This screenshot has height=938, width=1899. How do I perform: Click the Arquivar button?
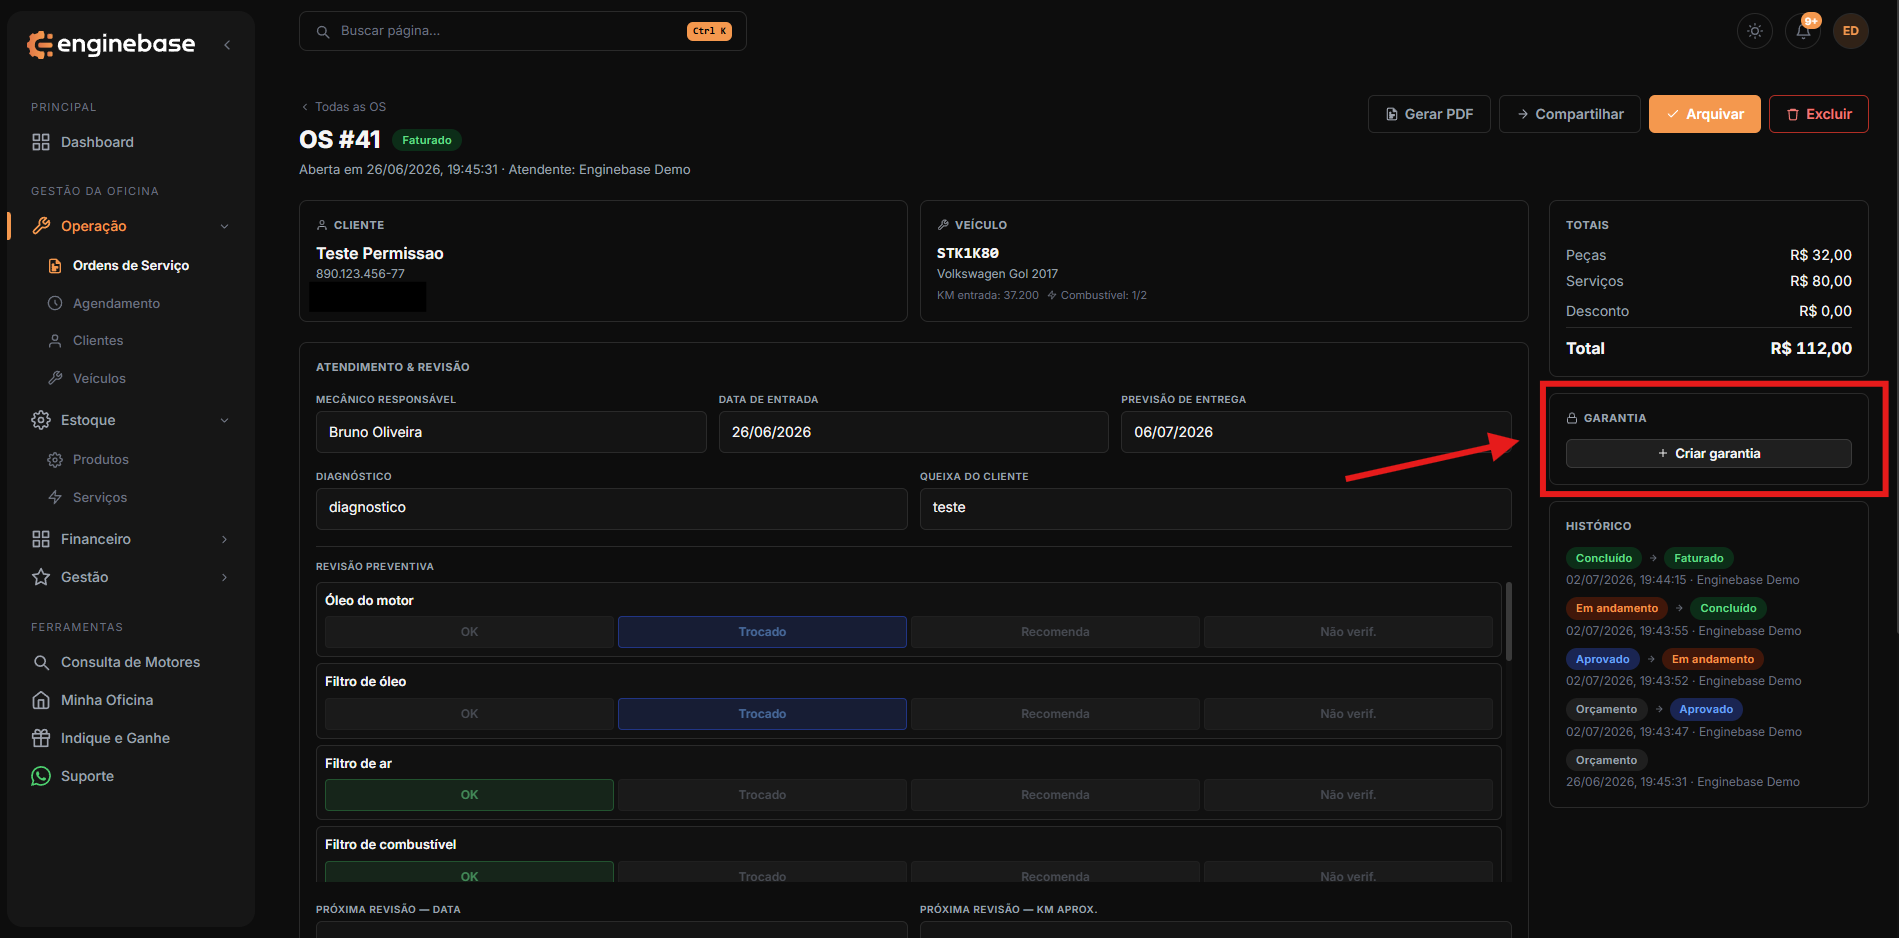pyautogui.click(x=1705, y=114)
